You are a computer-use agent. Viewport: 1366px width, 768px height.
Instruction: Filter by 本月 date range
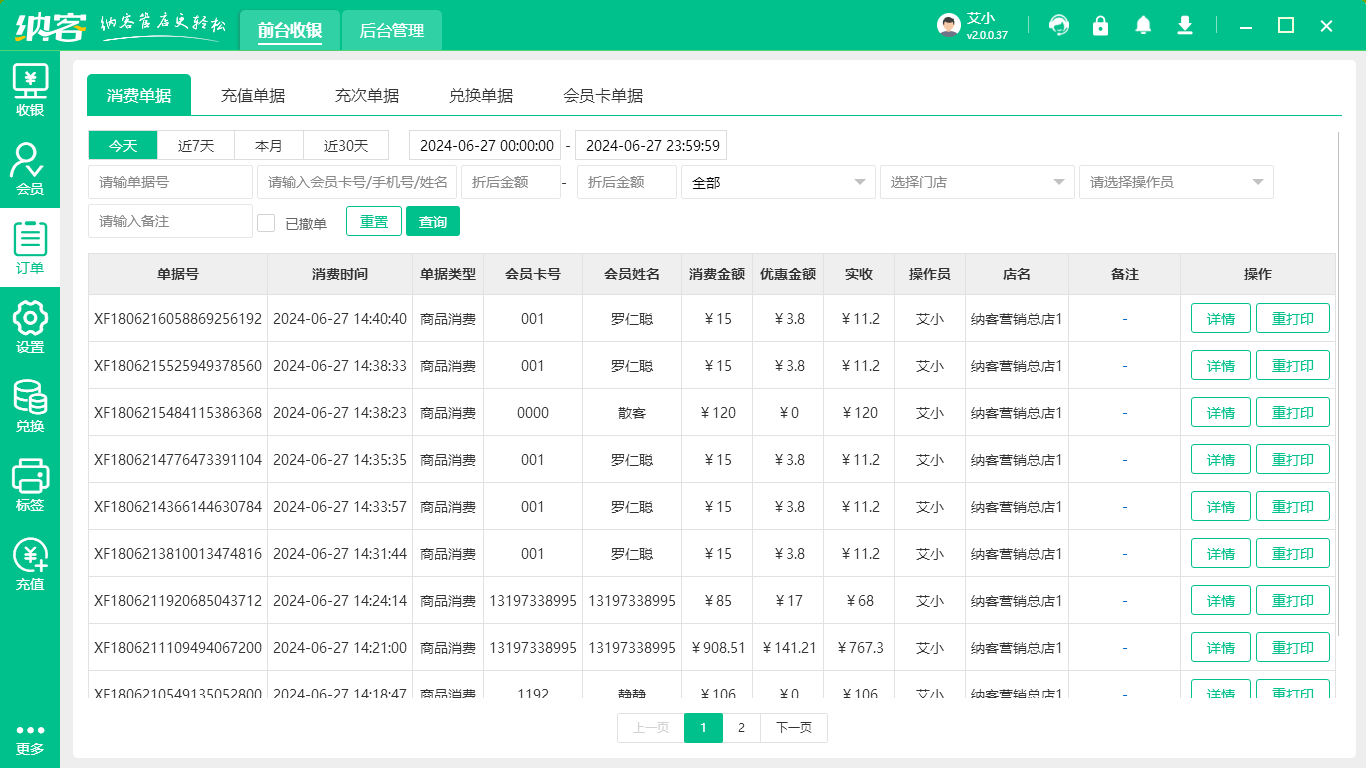pyautogui.click(x=269, y=145)
